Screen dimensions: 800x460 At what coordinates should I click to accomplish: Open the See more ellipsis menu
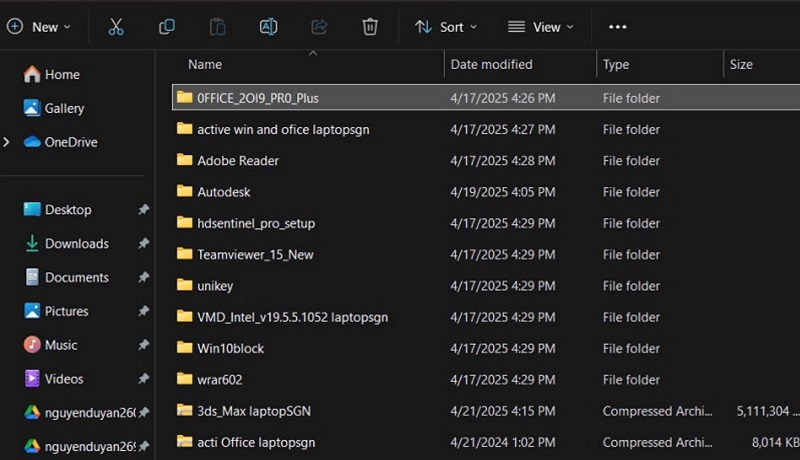617,27
